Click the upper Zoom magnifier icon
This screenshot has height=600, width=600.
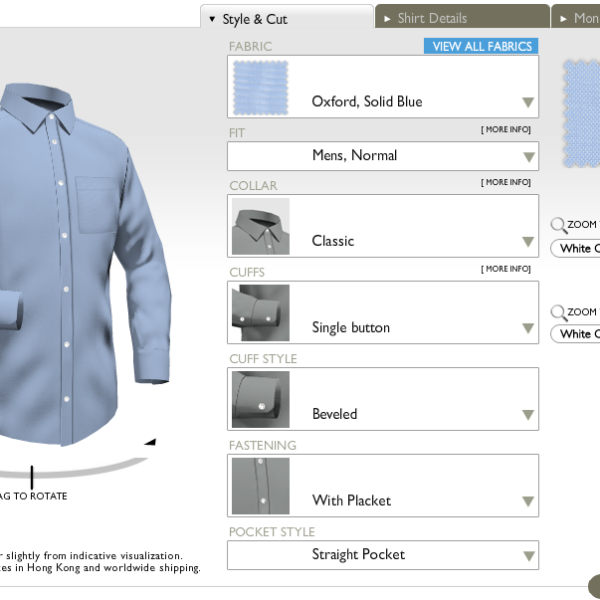[x=558, y=225]
